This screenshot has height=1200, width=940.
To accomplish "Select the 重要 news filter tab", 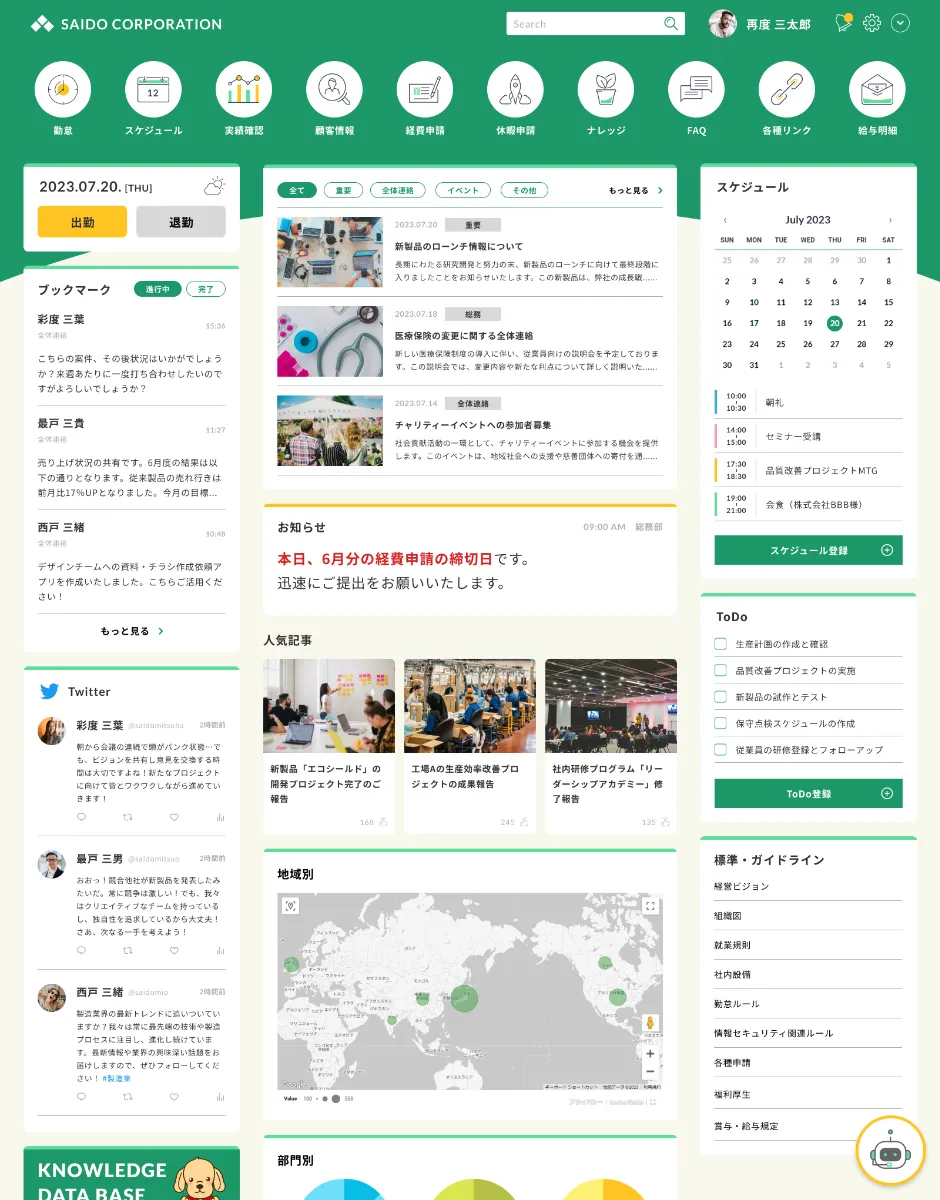I will point(343,190).
